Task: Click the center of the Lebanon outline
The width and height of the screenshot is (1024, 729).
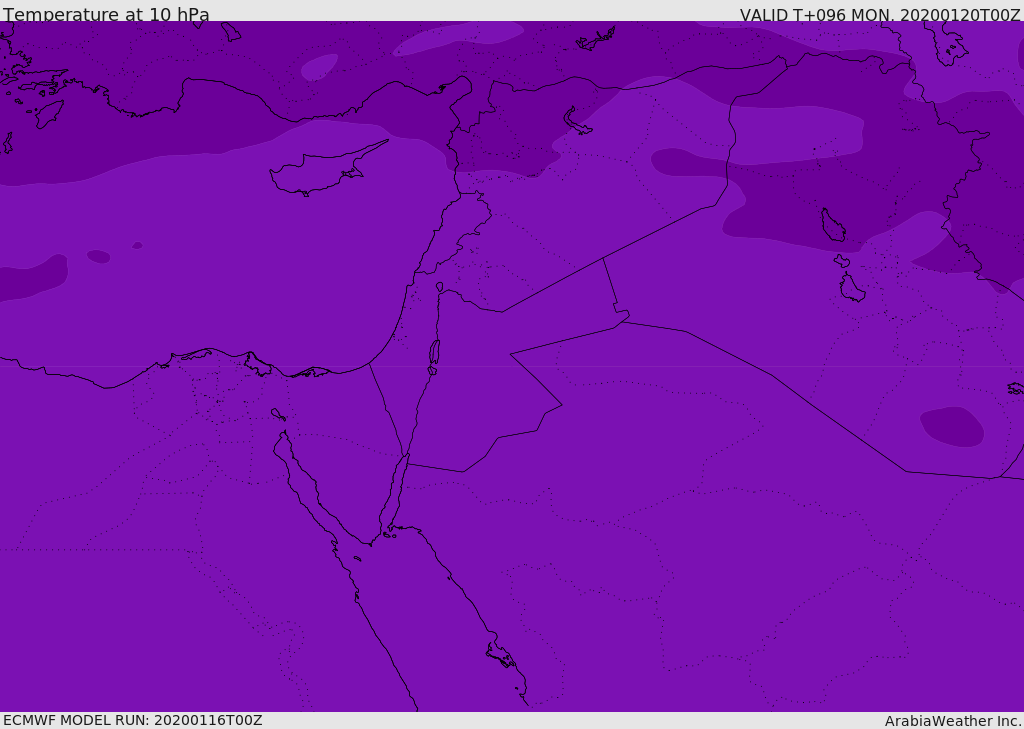Action: coord(460,230)
